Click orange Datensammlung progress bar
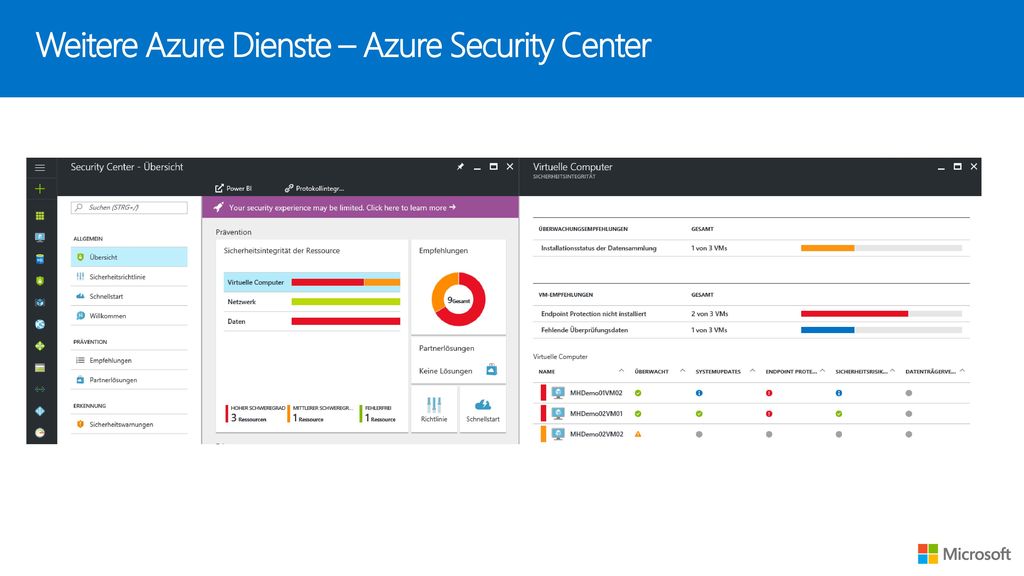Image resolution: width=1024 pixels, height=576 pixels. coord(827,248)
